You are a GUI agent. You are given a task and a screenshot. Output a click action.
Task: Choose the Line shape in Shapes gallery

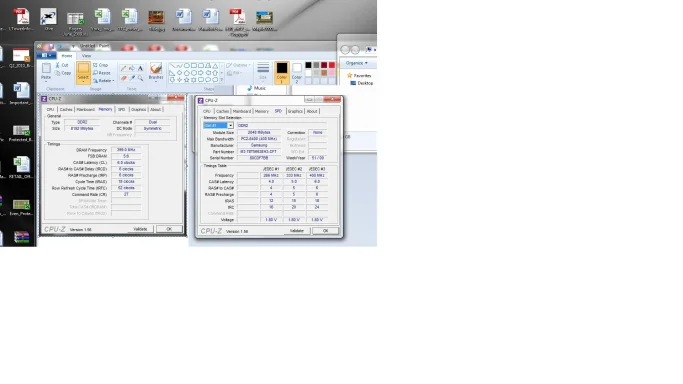pyautogui.click(x=172, y=66)
